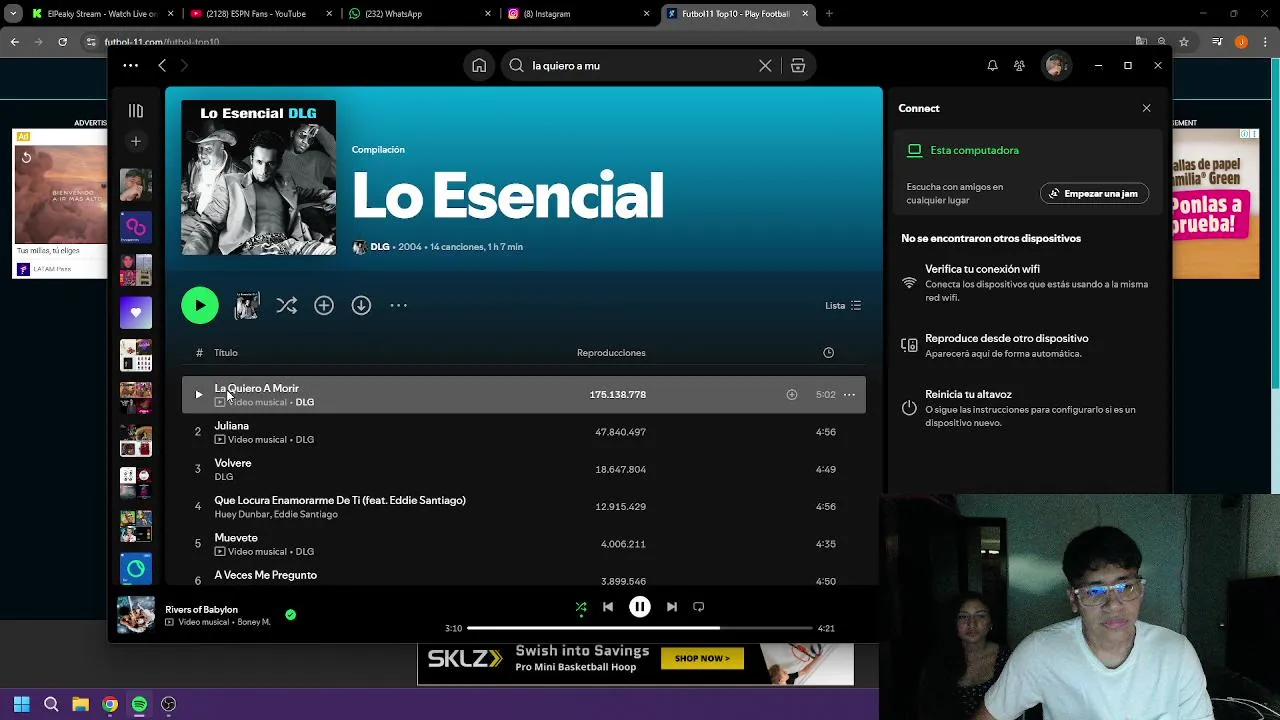Screen dimensions: 1280x720
Task: Open the profile avatar in Spotify top bar
Action: (1055, 65)
